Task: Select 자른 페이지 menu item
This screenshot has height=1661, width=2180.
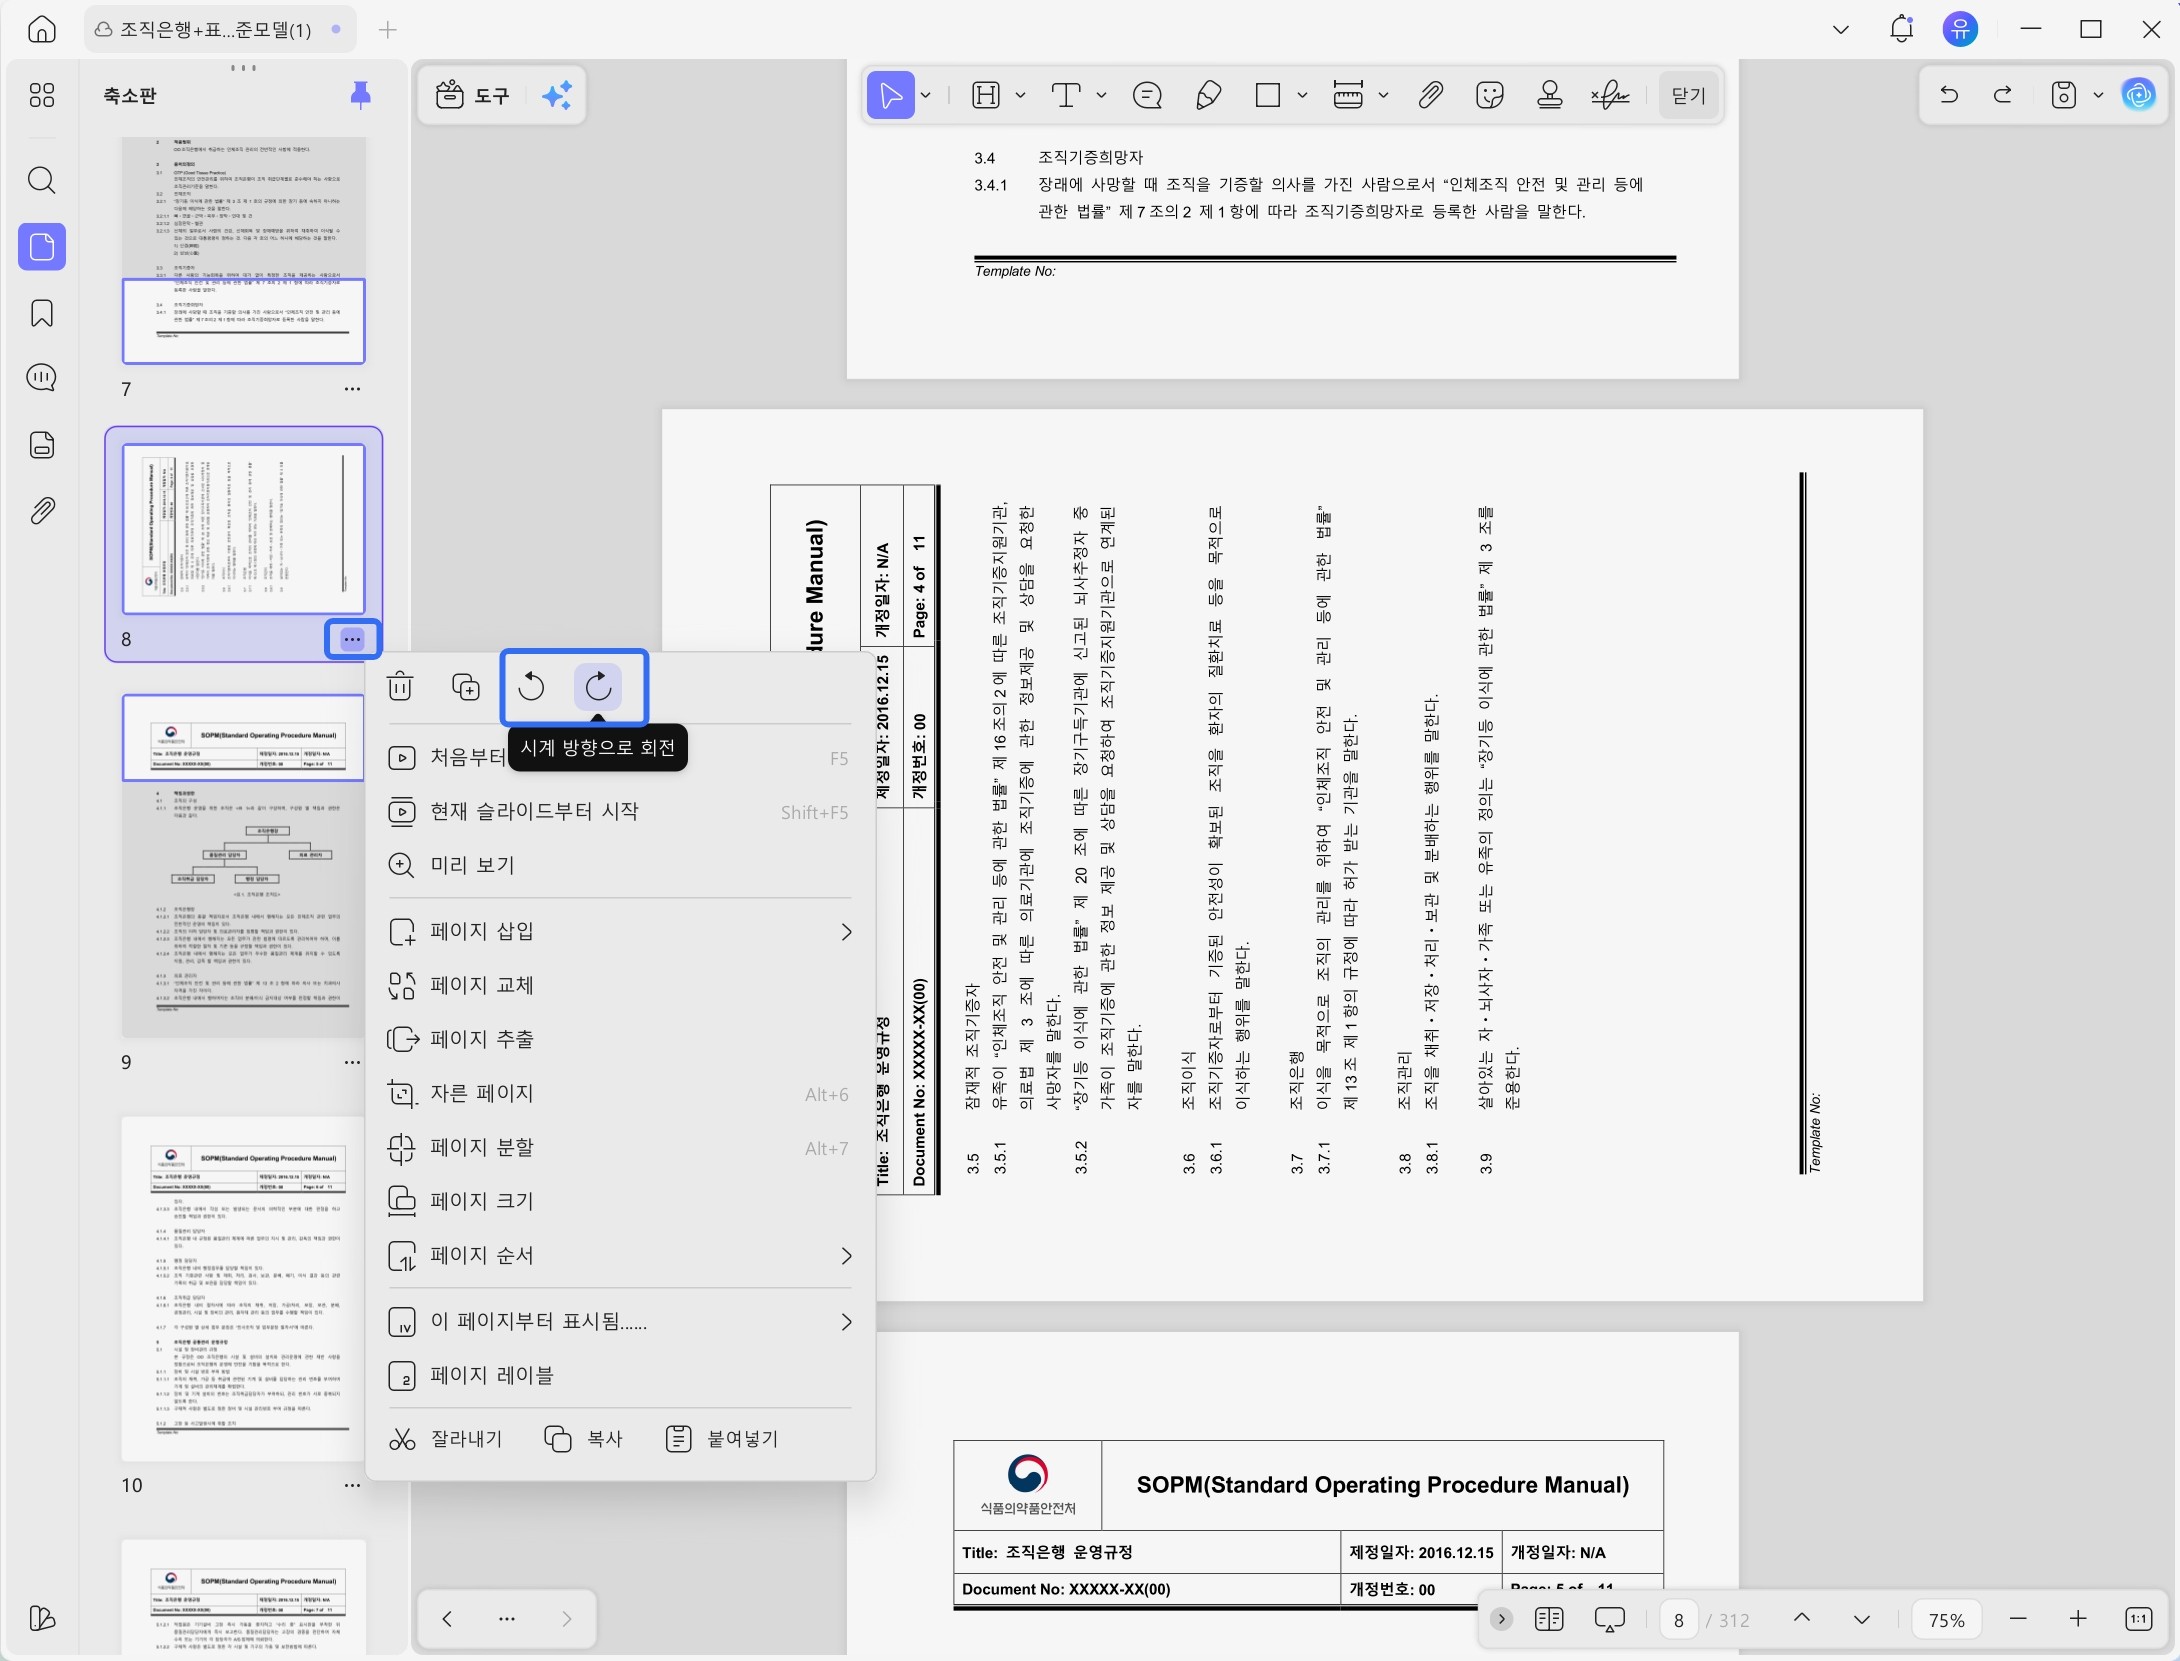Action: tap(620, 1094)
